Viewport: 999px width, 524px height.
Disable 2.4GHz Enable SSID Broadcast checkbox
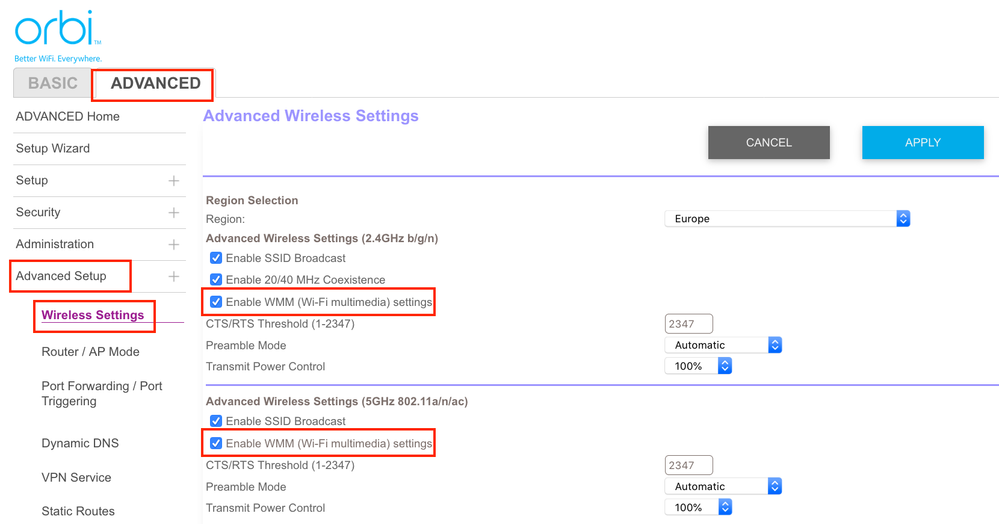point(216,258)
